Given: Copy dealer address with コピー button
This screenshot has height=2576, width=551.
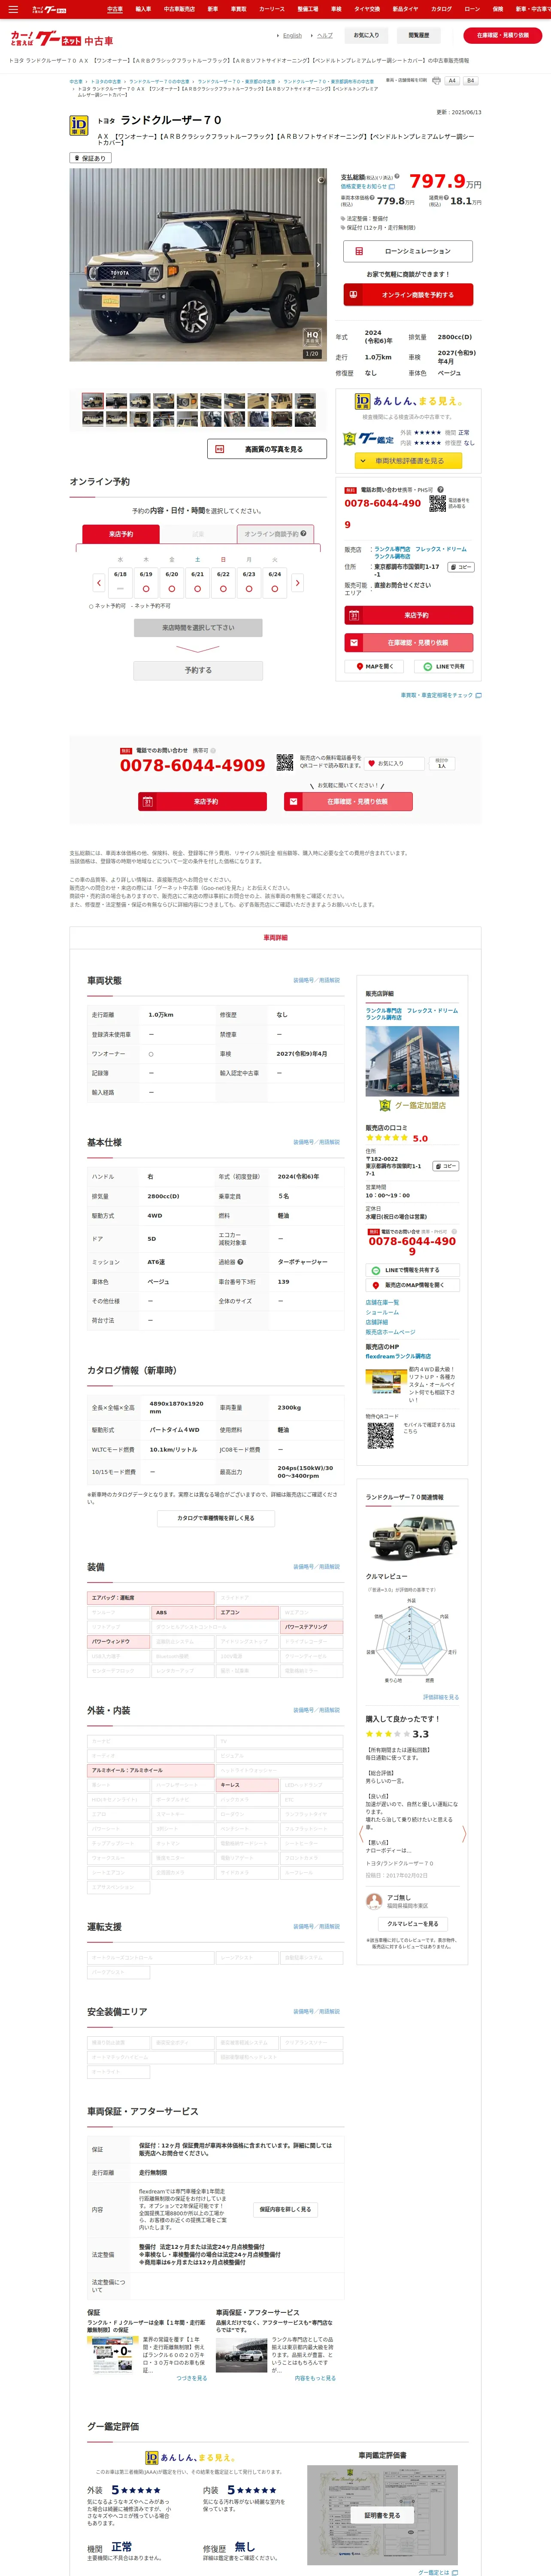Looking at the screenshot, I should [x=460, y=567].
